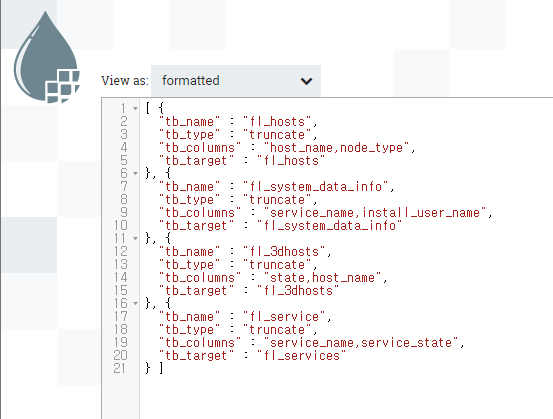Click tb_target "fl_3dhosts" on line 15
Viewport: 553px width, 419px height.
(298, 291)
